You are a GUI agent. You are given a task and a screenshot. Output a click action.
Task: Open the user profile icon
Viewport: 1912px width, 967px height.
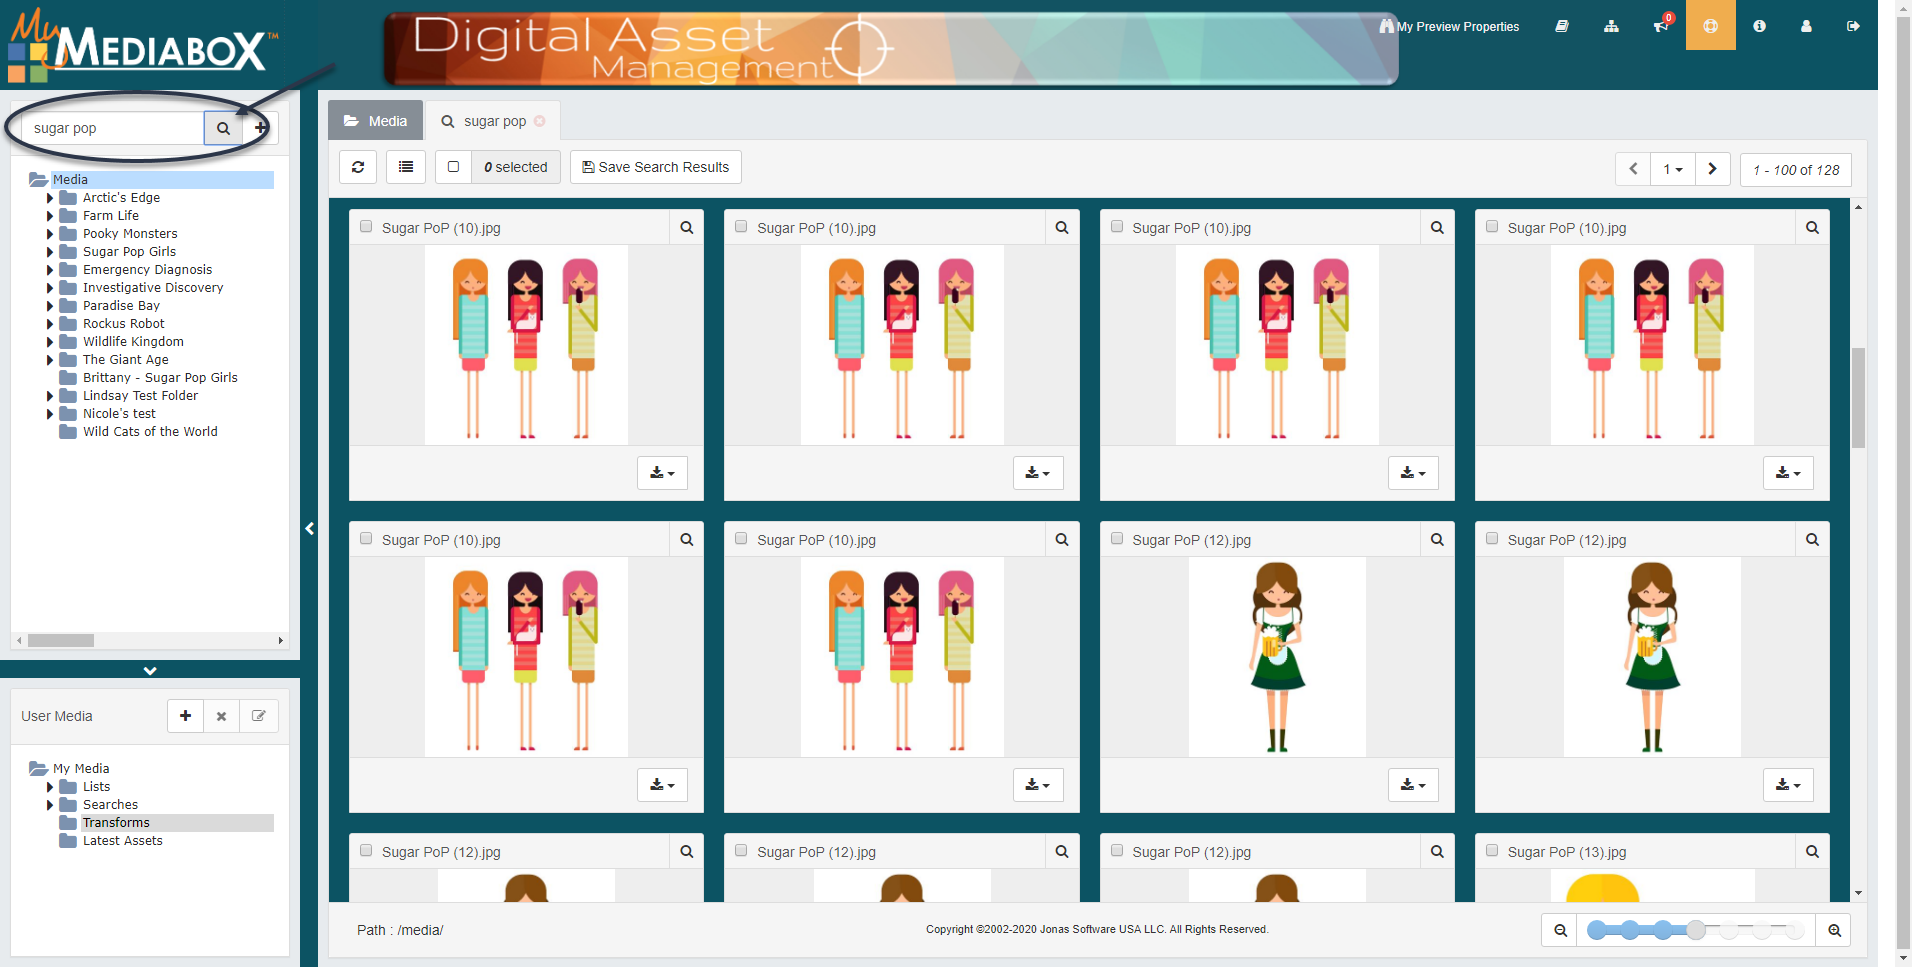point(1806,26)
